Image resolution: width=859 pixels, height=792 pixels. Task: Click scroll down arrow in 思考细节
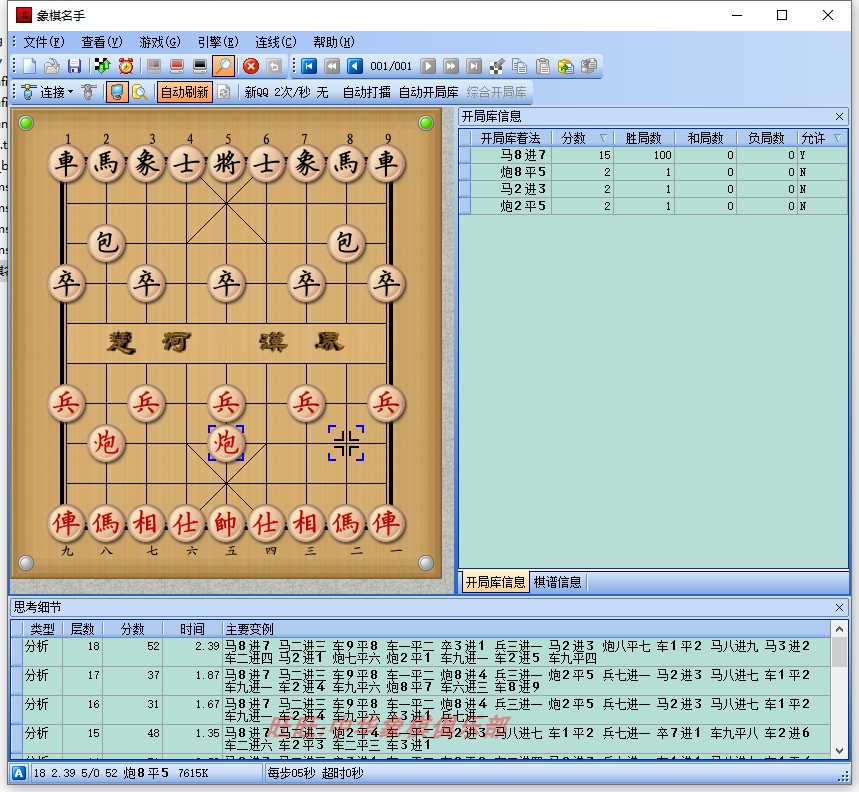(x=839, y=751)
